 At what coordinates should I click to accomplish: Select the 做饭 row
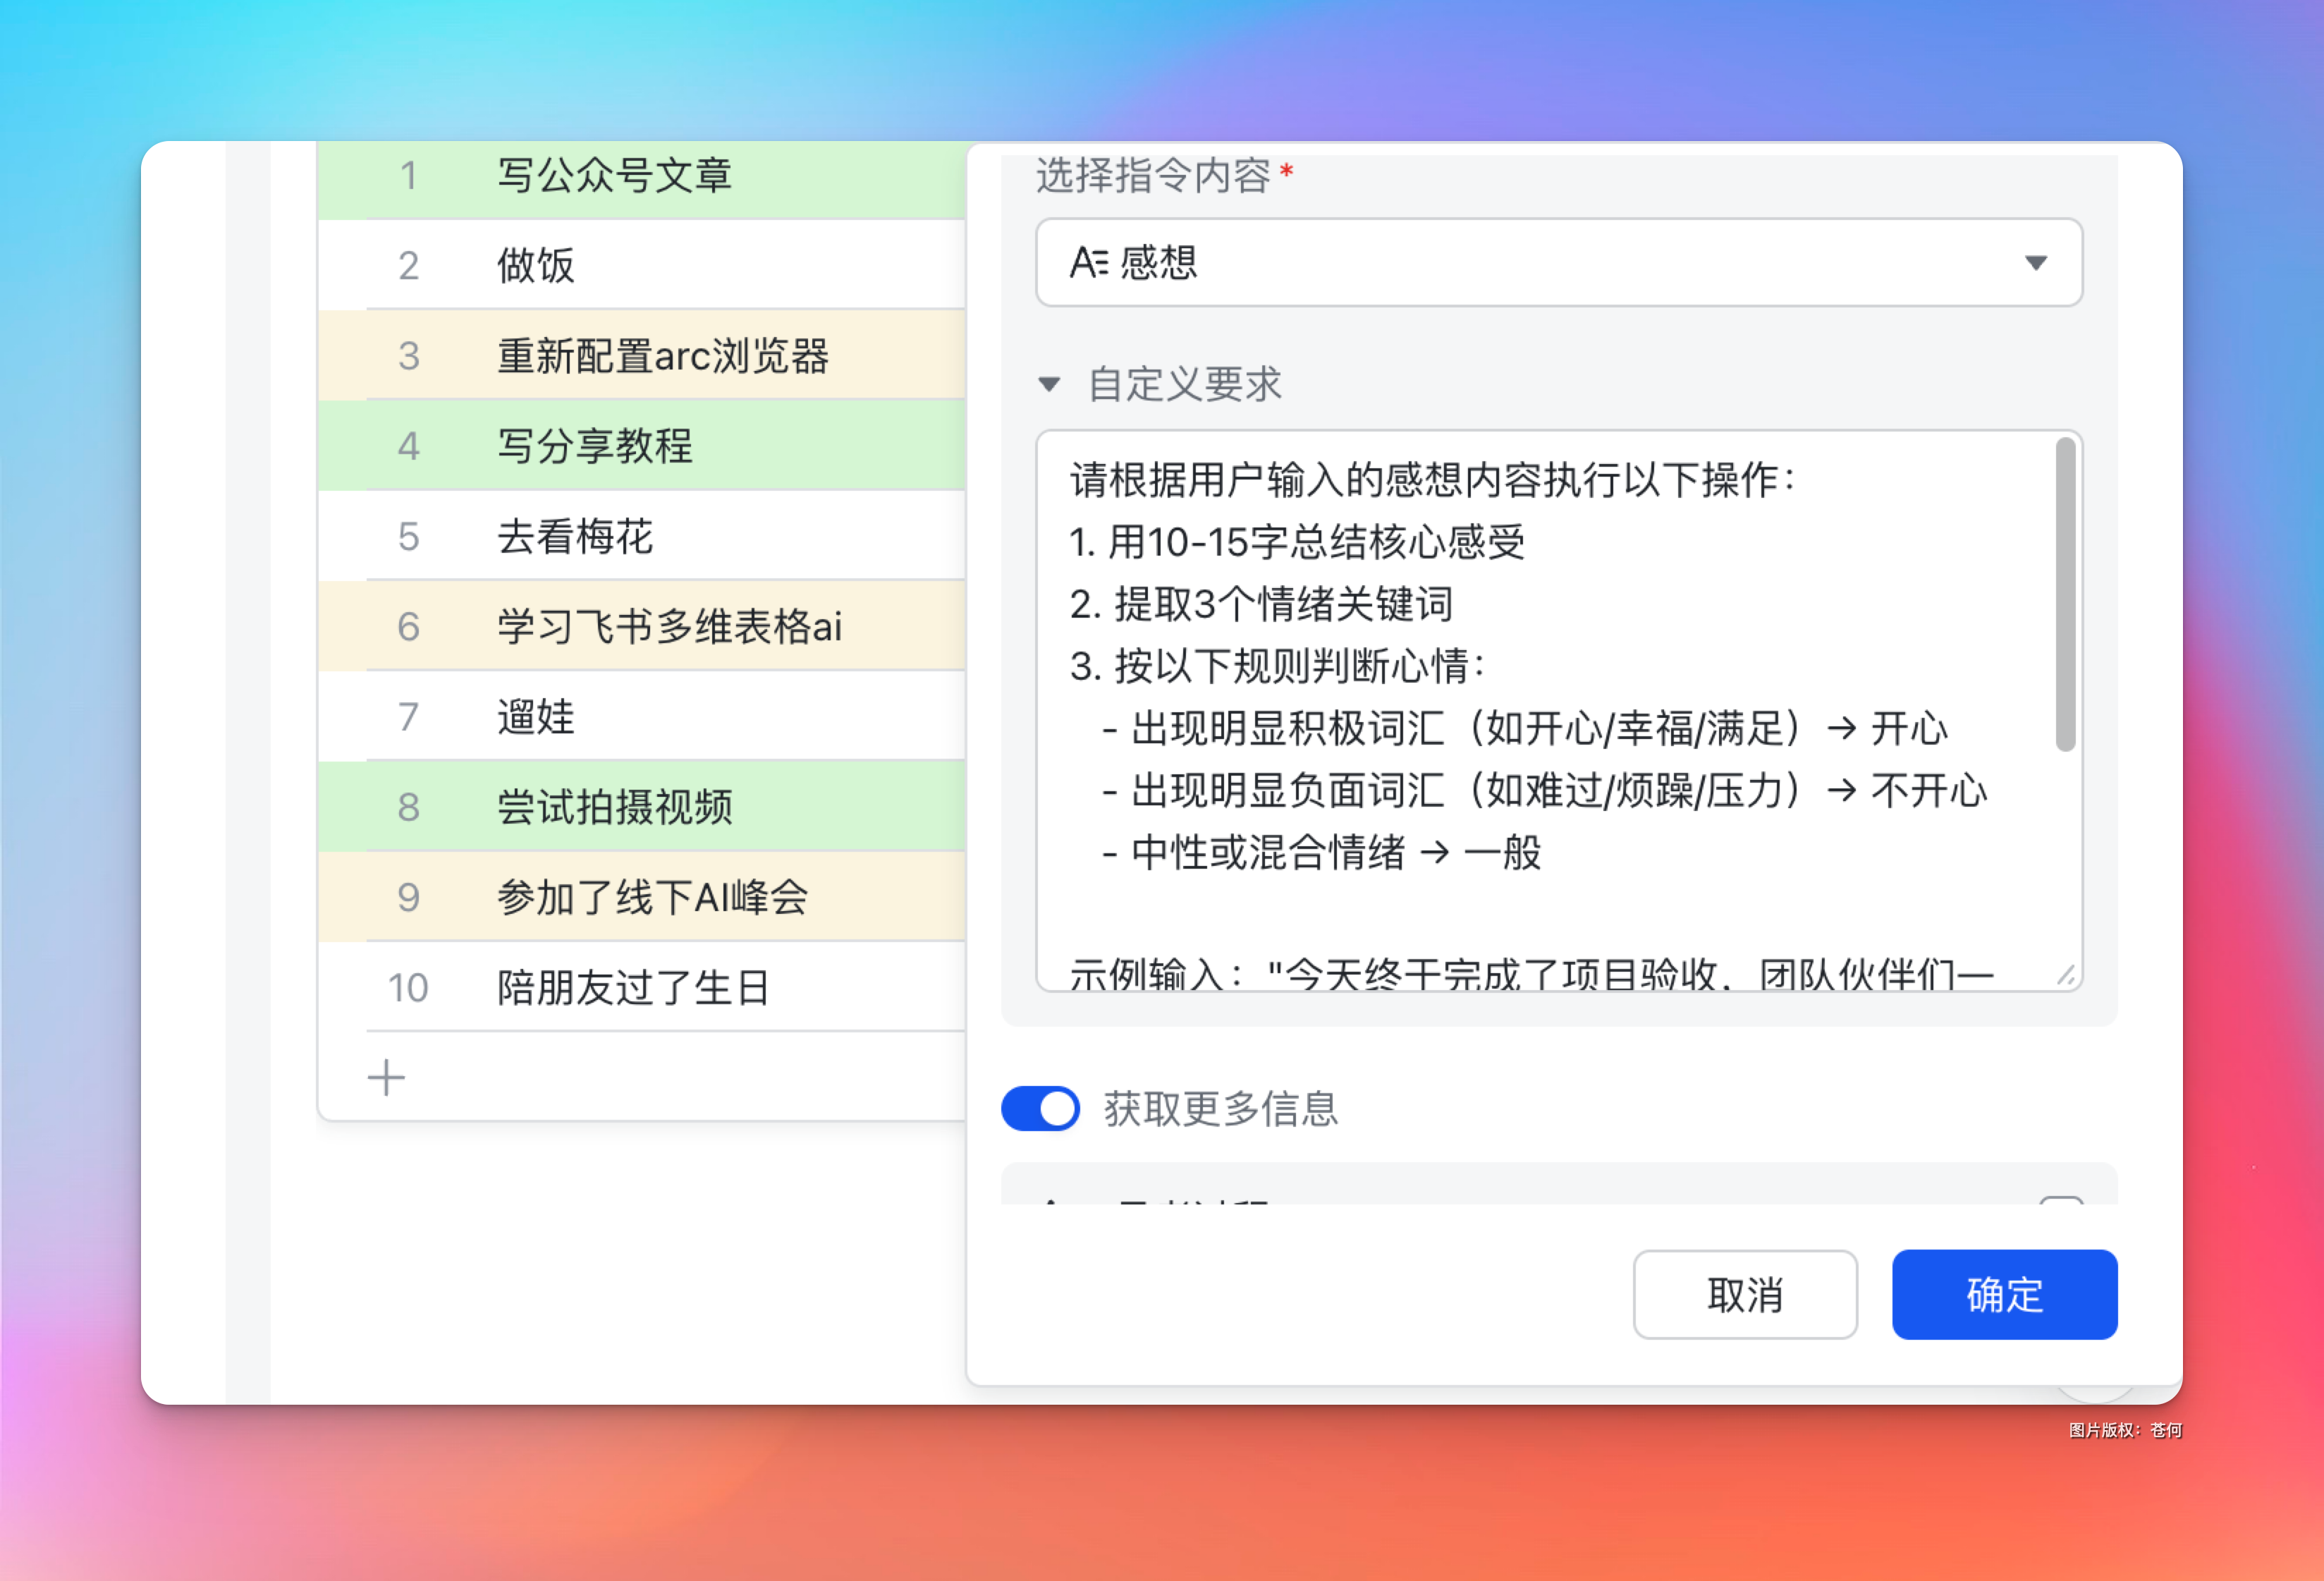pyautogui.click(x=536, y=266)
